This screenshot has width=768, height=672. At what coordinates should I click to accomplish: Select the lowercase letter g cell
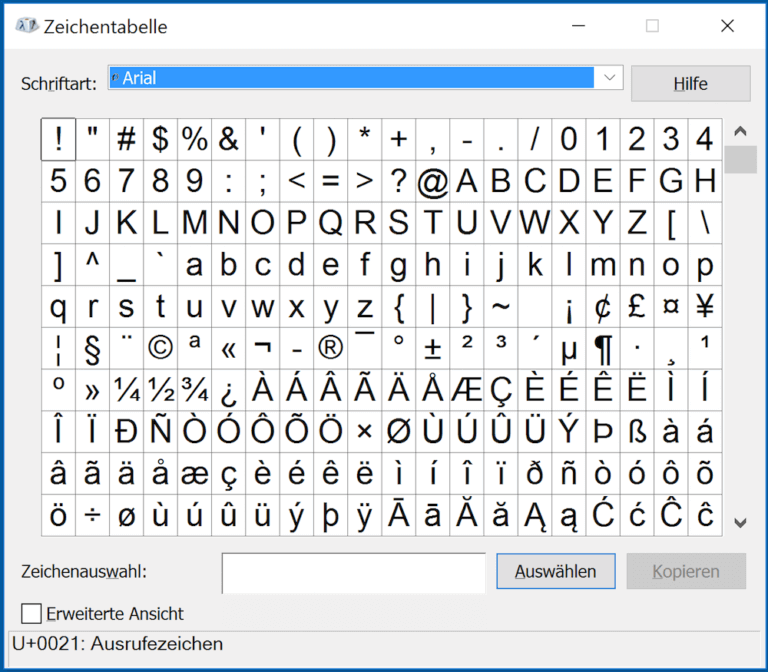click(x=399, y=265)
